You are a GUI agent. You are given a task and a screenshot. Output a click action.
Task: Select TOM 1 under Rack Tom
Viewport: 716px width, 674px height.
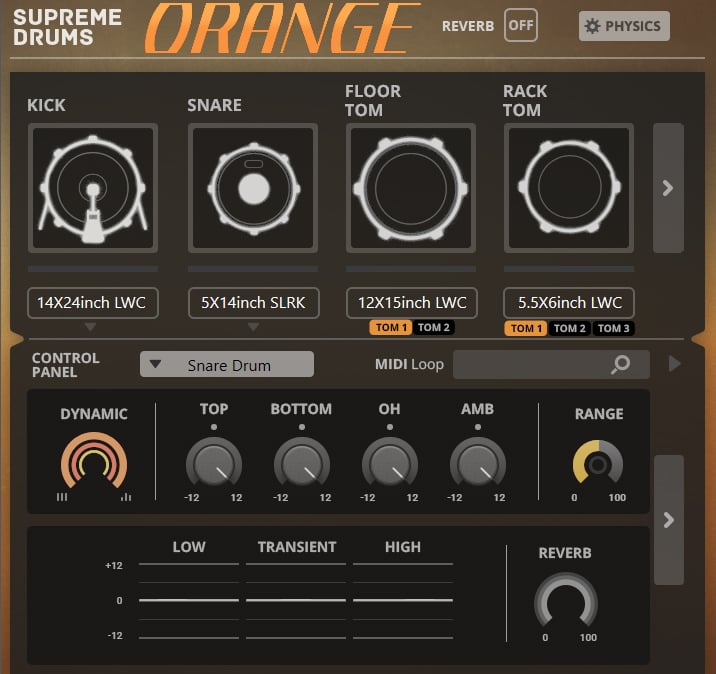526,329
